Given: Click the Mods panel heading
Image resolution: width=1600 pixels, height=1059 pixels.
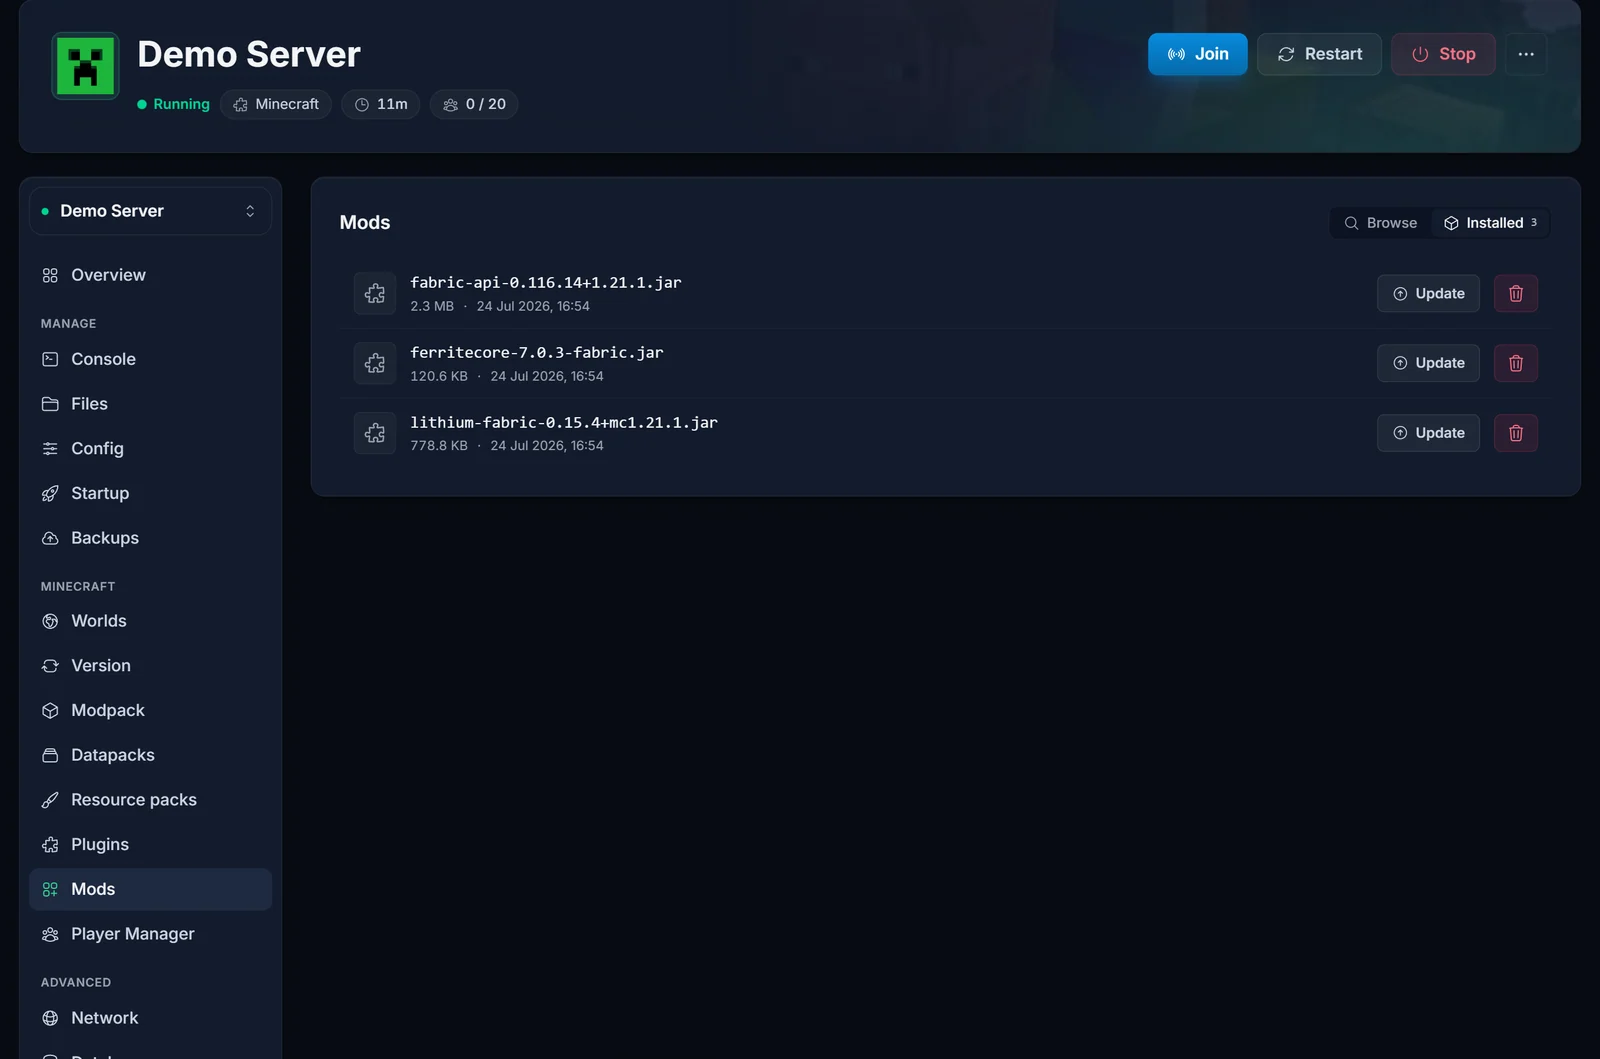Looking at the screenshot, I should pyautogui.click(x=365, y=223).
